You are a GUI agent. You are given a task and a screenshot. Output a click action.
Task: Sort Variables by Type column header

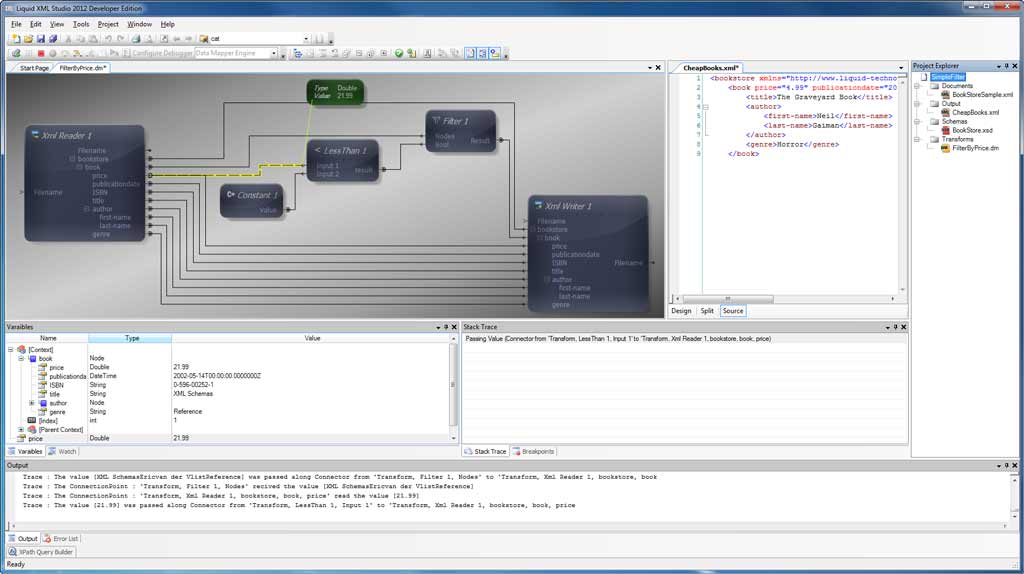[130, 338]
